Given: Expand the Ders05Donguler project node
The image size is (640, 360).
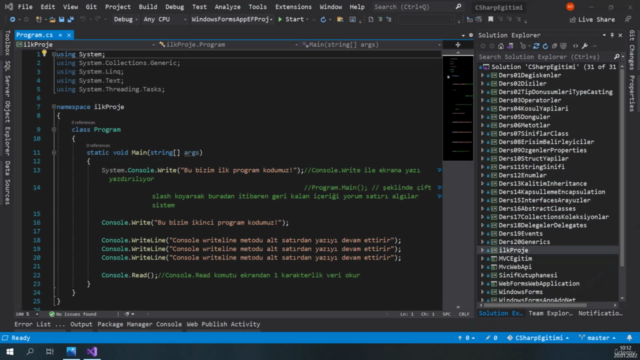Looking at the screenshot, I should [482, 117].
